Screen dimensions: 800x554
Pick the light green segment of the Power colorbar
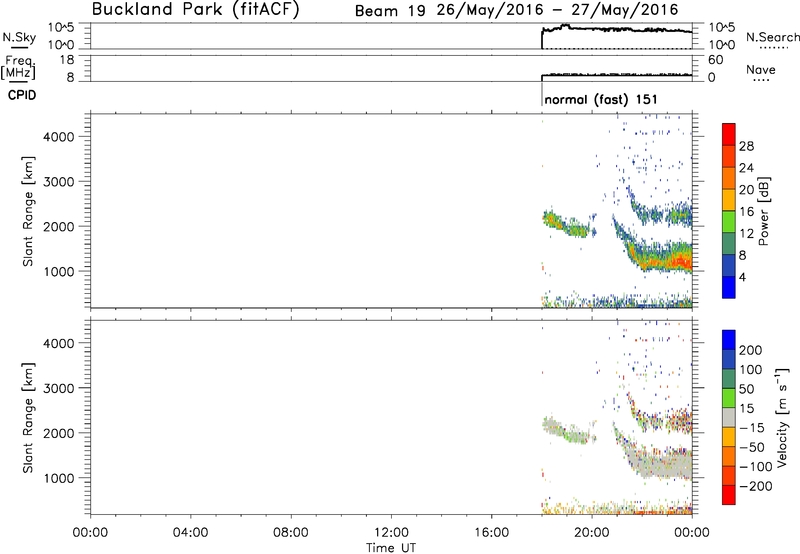[729, 222]
